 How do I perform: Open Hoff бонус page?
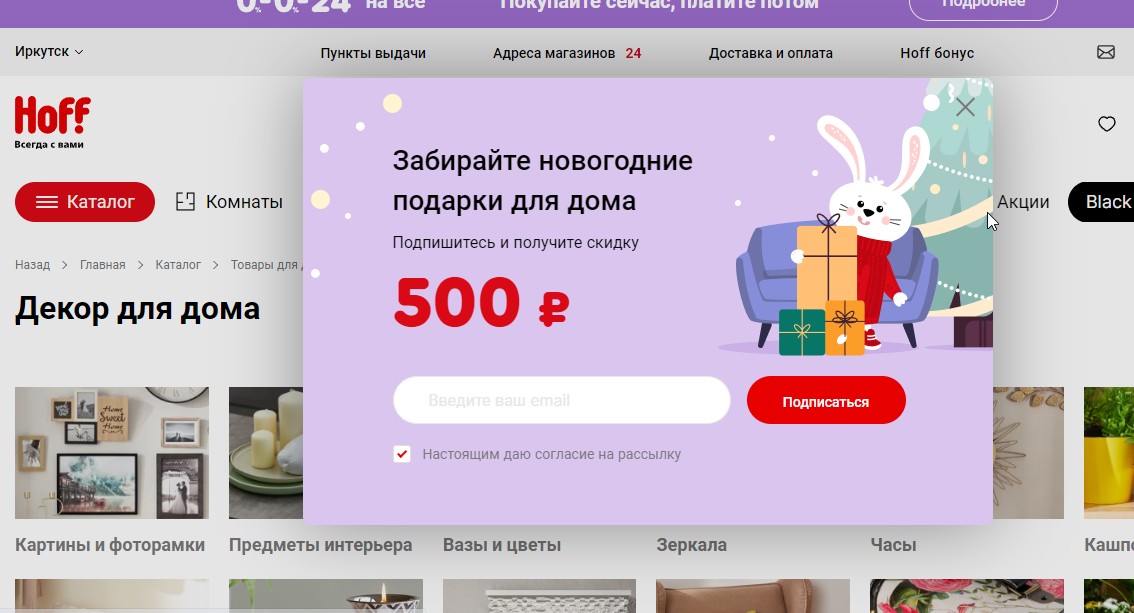point(937,53)
